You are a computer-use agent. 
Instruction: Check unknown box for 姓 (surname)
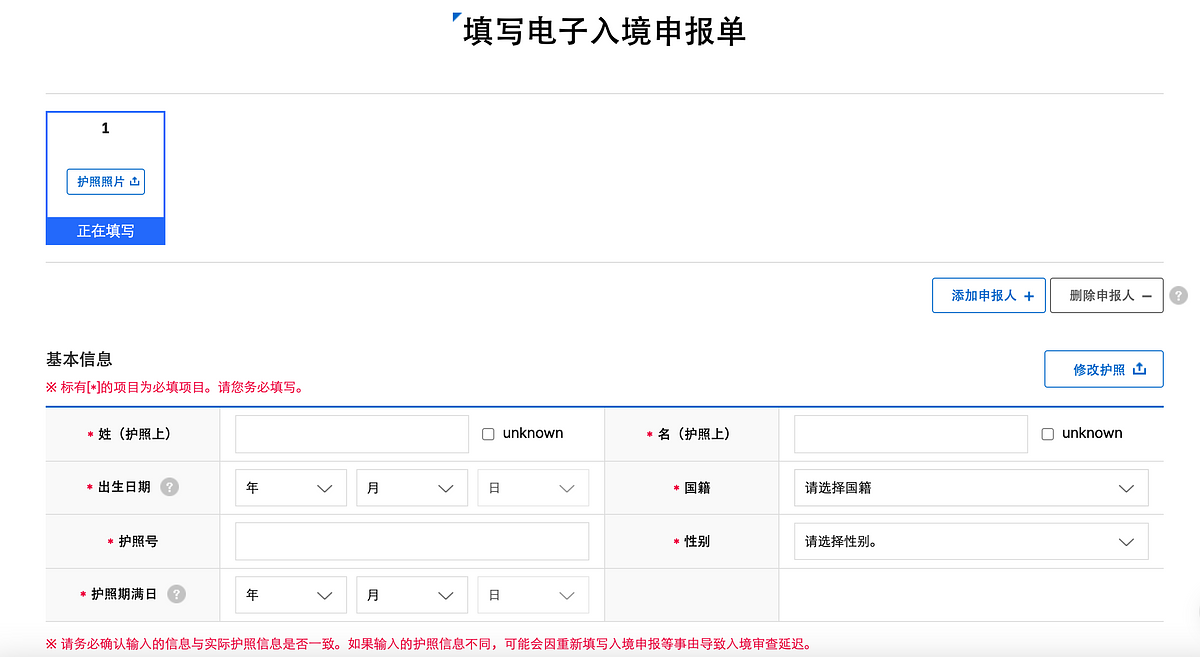(488, 434)
